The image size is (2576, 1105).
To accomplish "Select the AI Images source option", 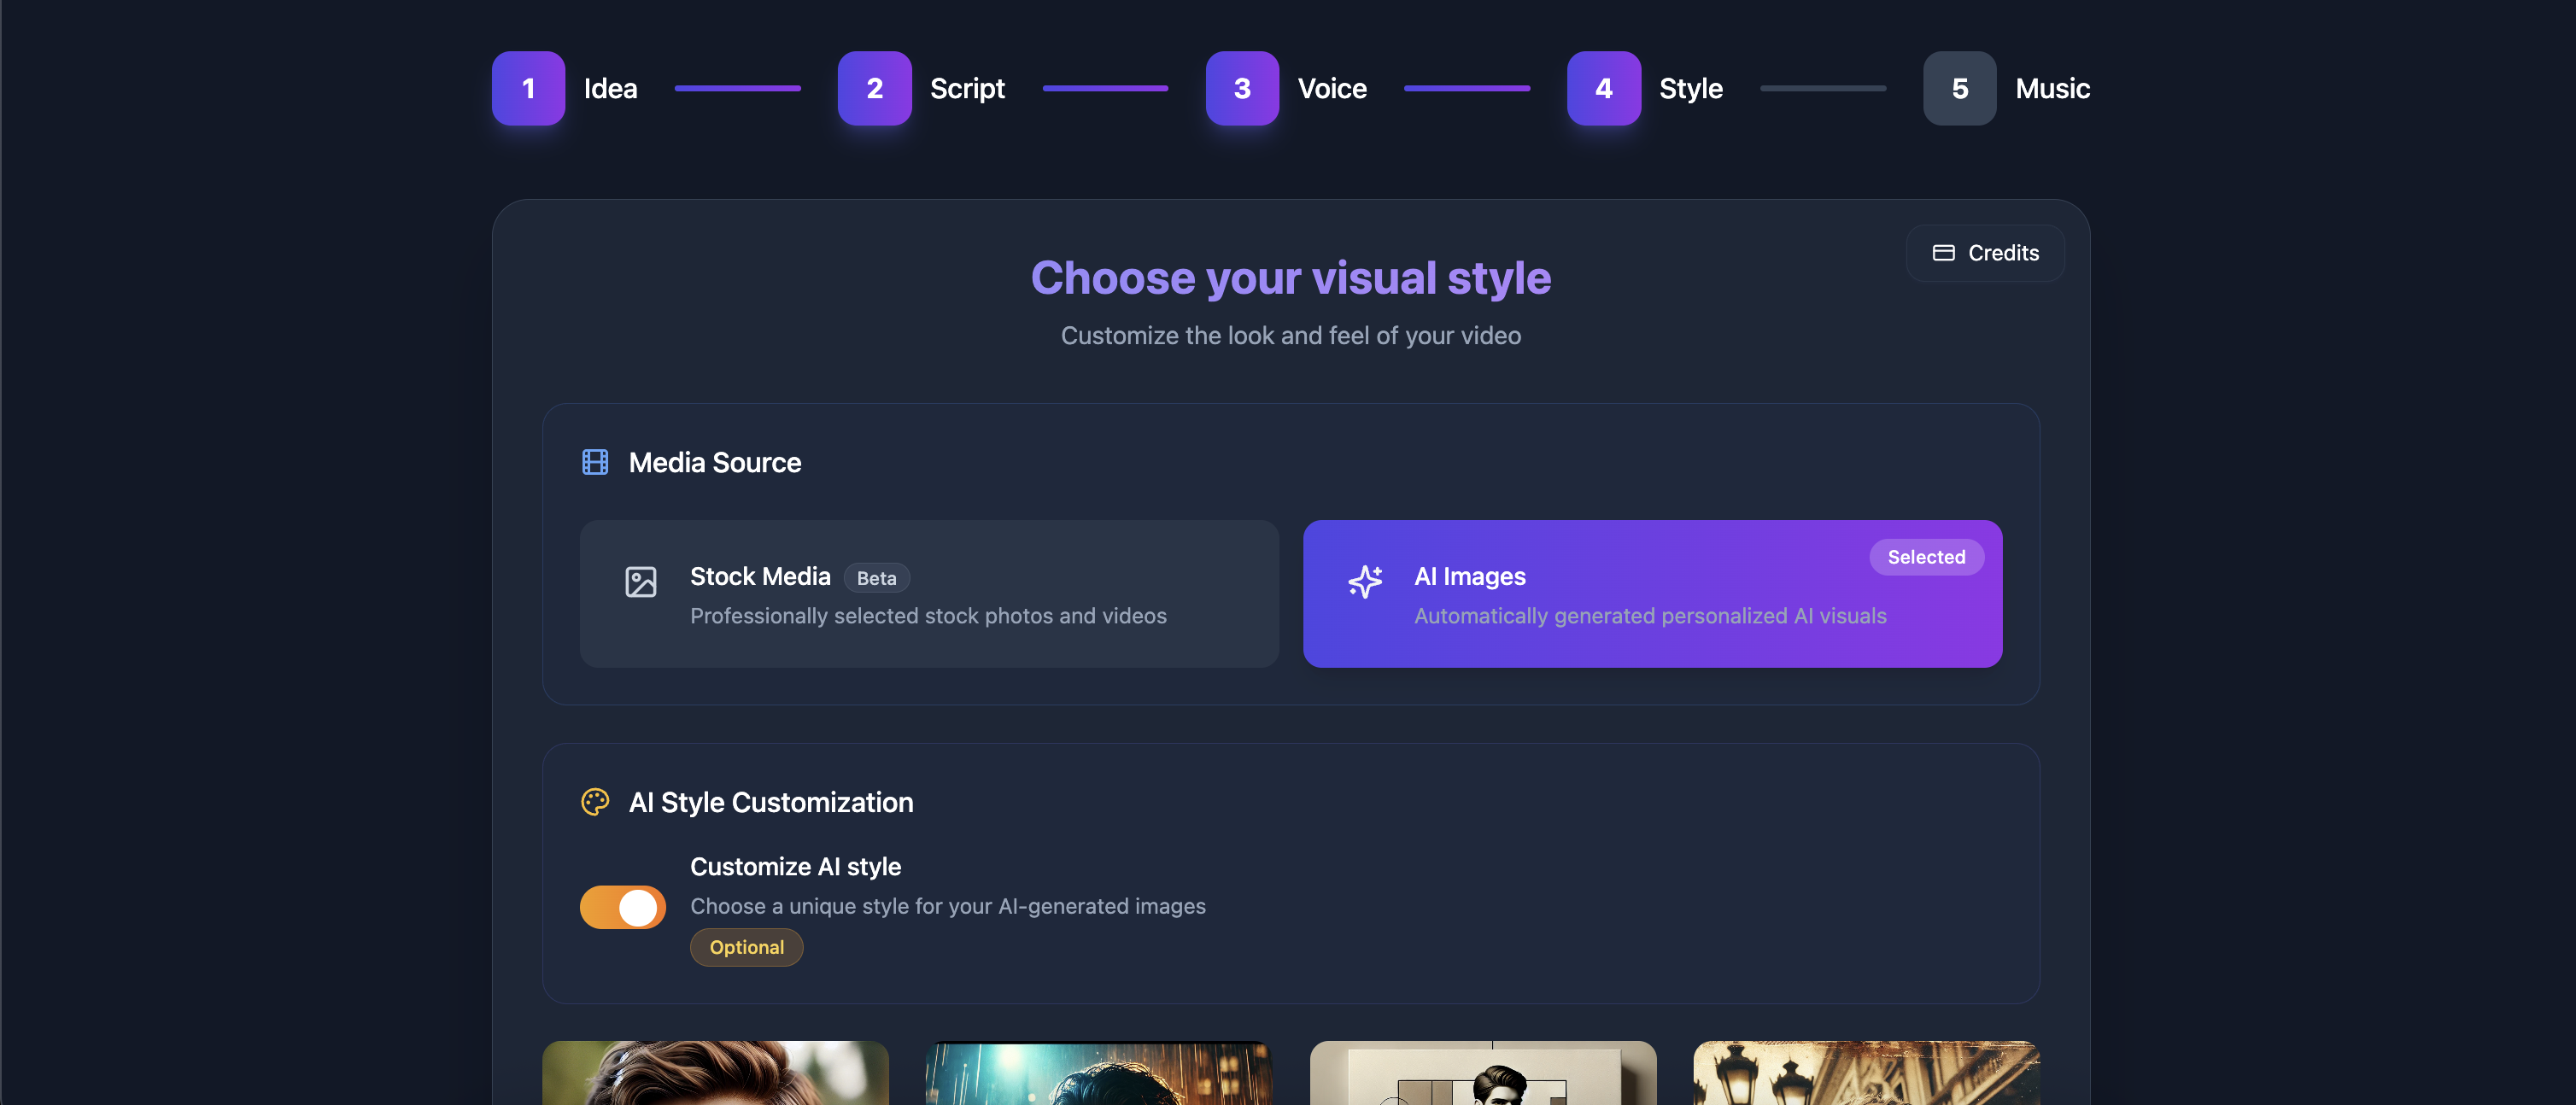I will point(1651,594).
